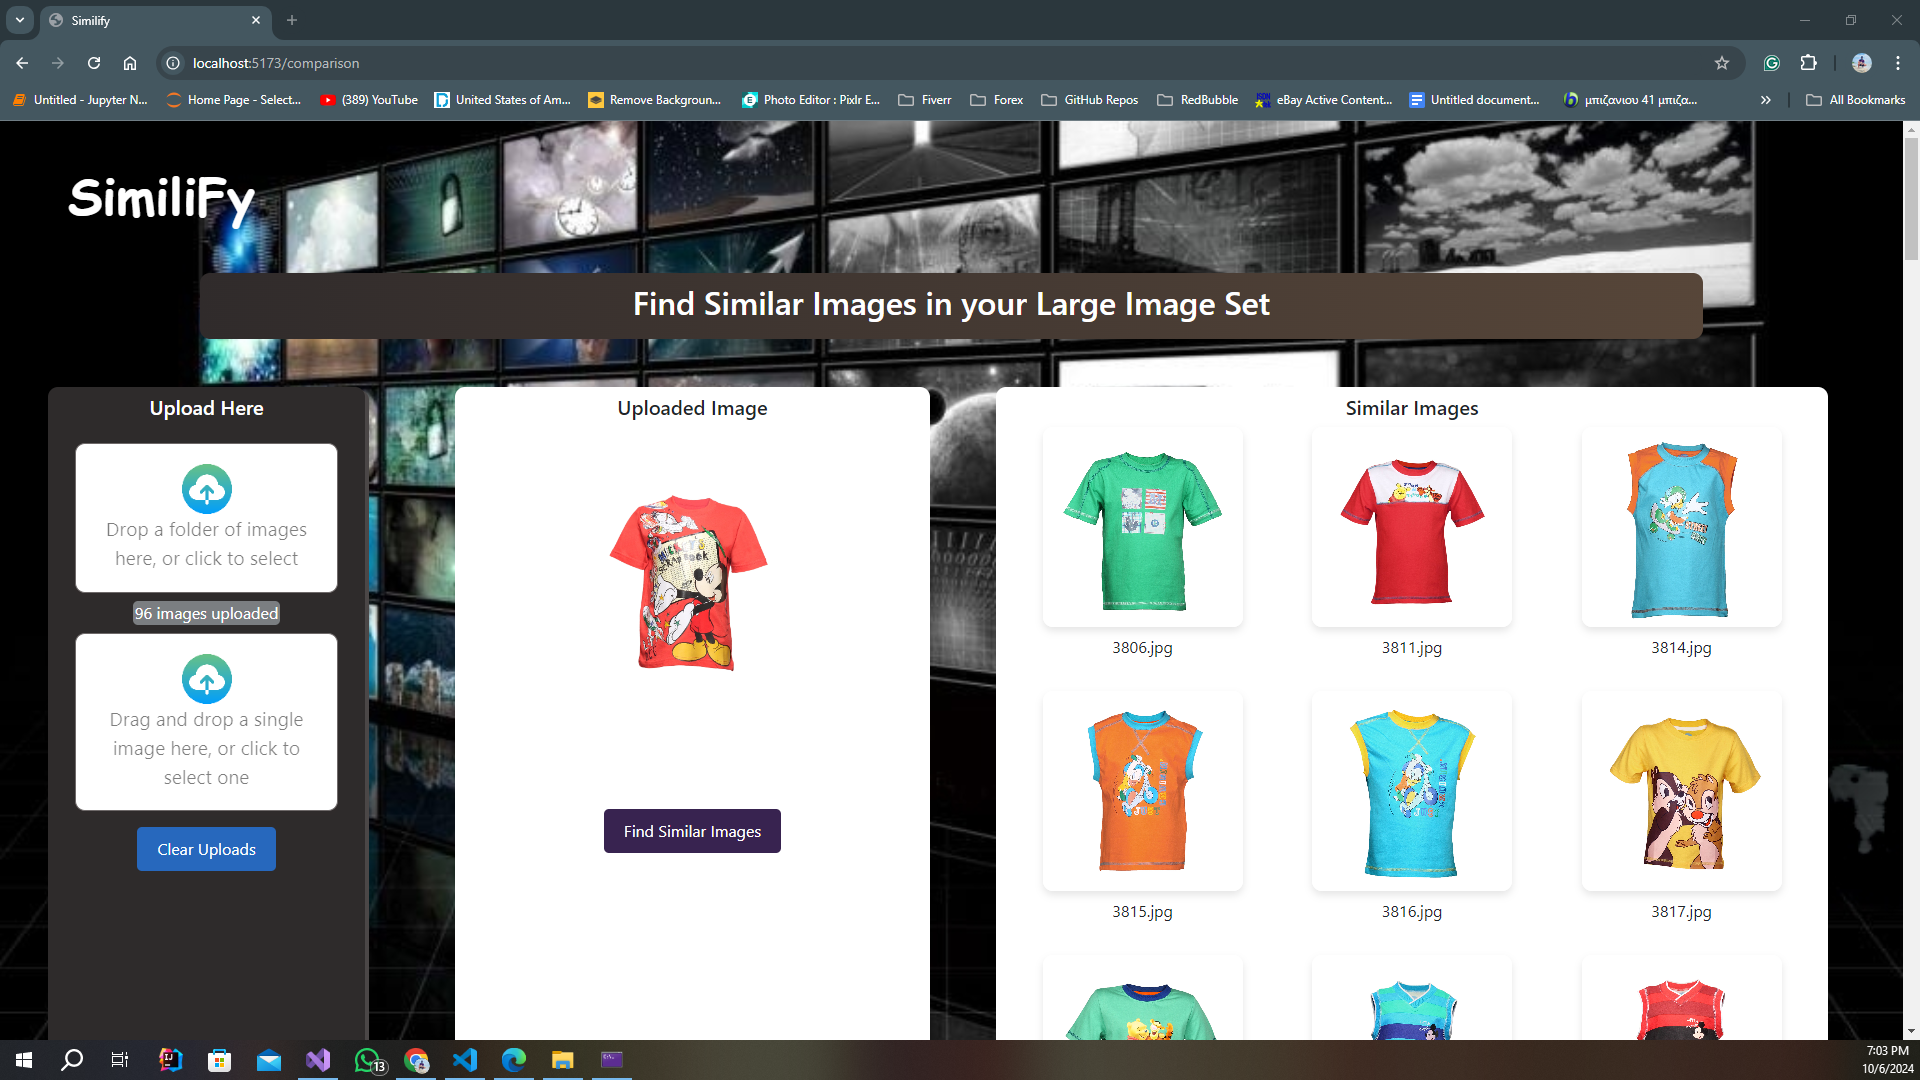
Task: Open the GitHub Repos bookmark folder
Action: pyautogui.click(x=1090, y=100)
